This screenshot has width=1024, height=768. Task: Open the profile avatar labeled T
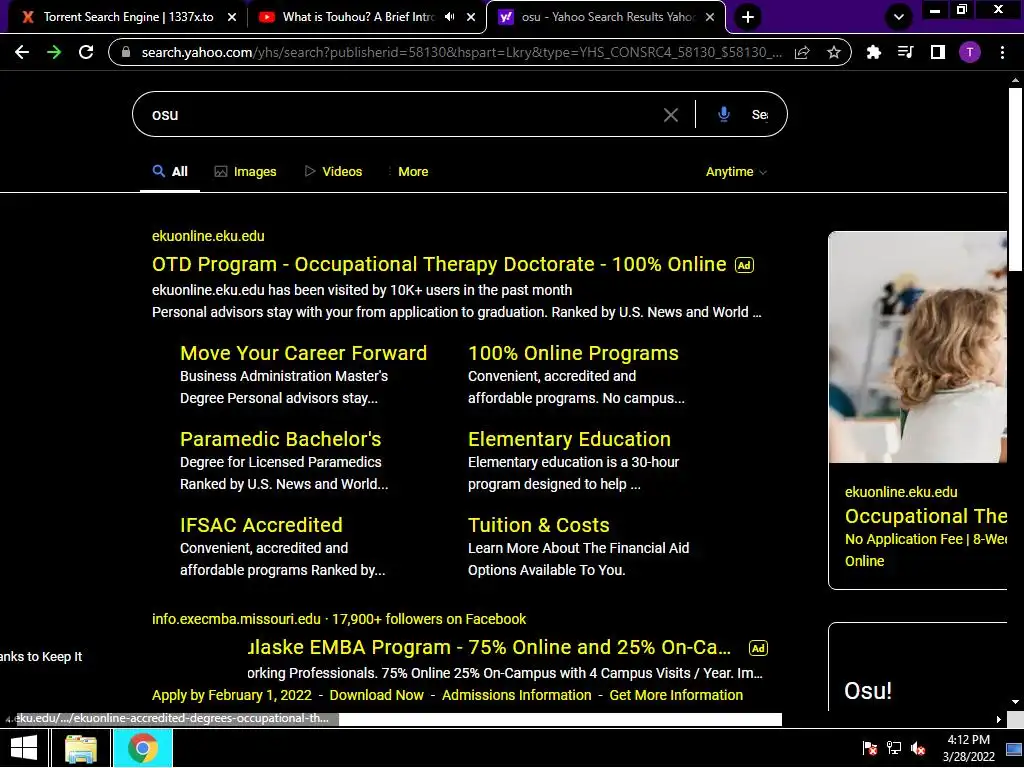(969, 52)
